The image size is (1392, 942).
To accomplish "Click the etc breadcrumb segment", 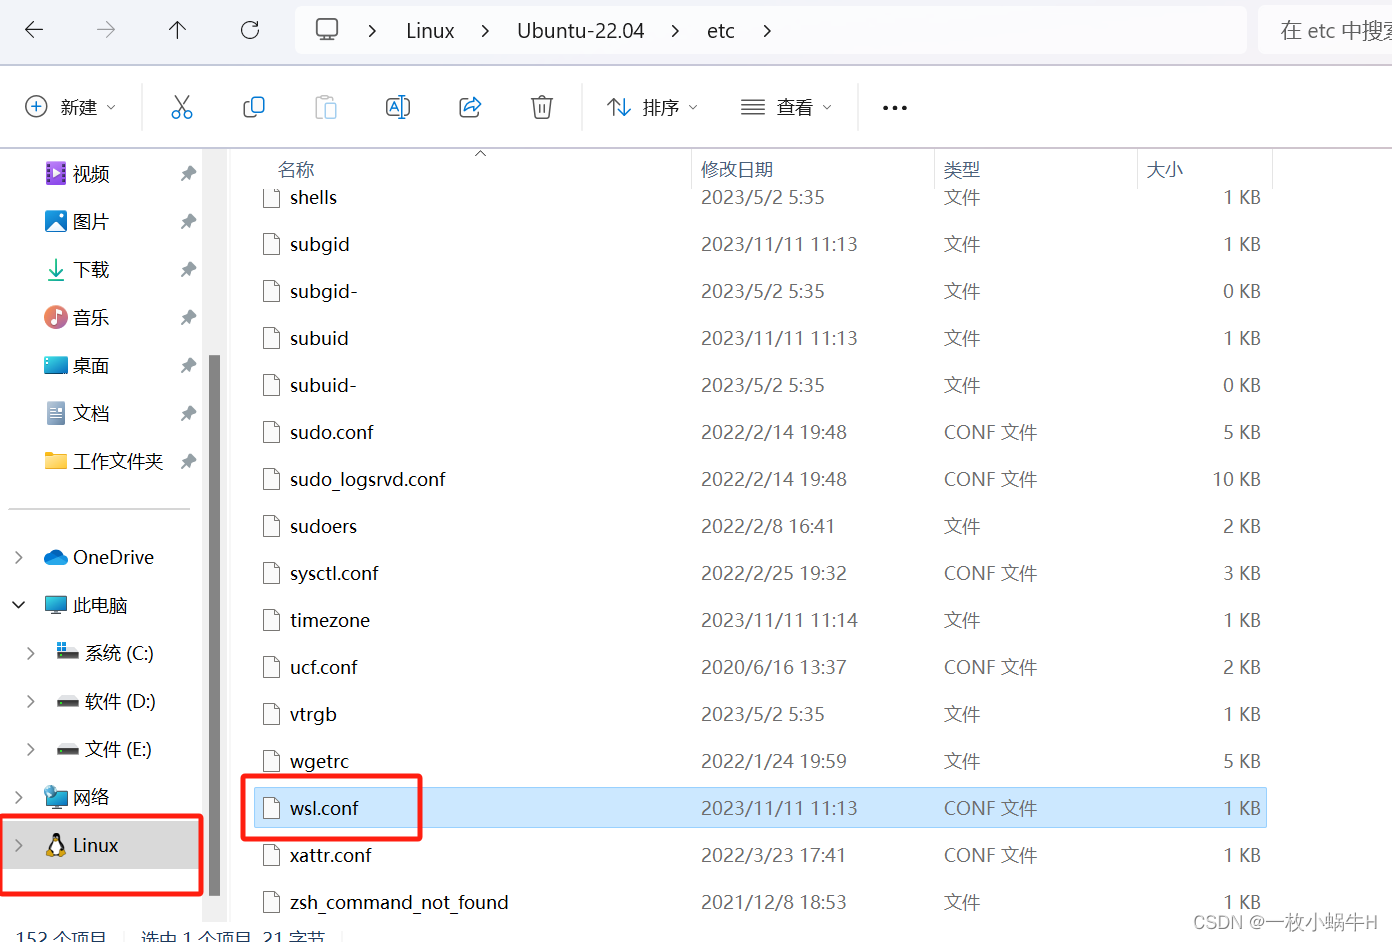I will 720,31.
